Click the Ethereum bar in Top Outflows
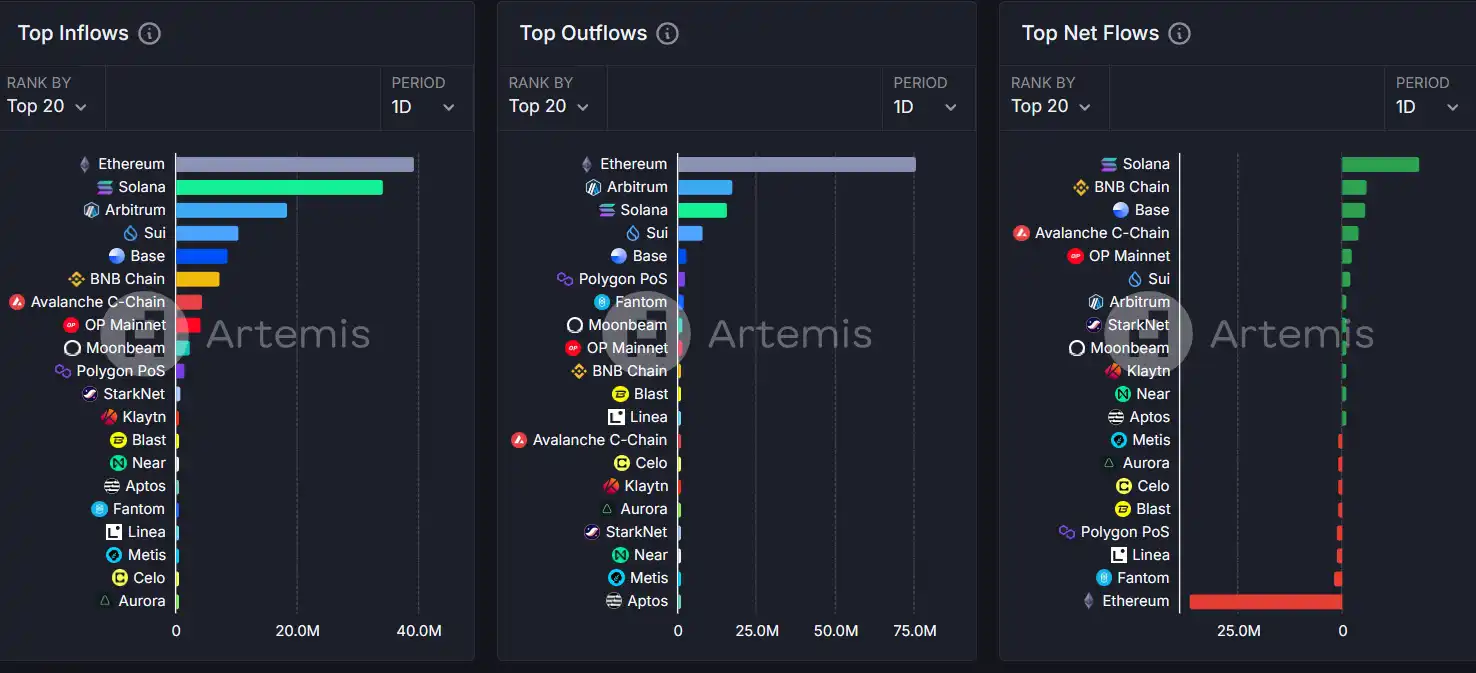The height and width of the screenshot is (673, 1476). pyautogui.click(x=796, y=164)
